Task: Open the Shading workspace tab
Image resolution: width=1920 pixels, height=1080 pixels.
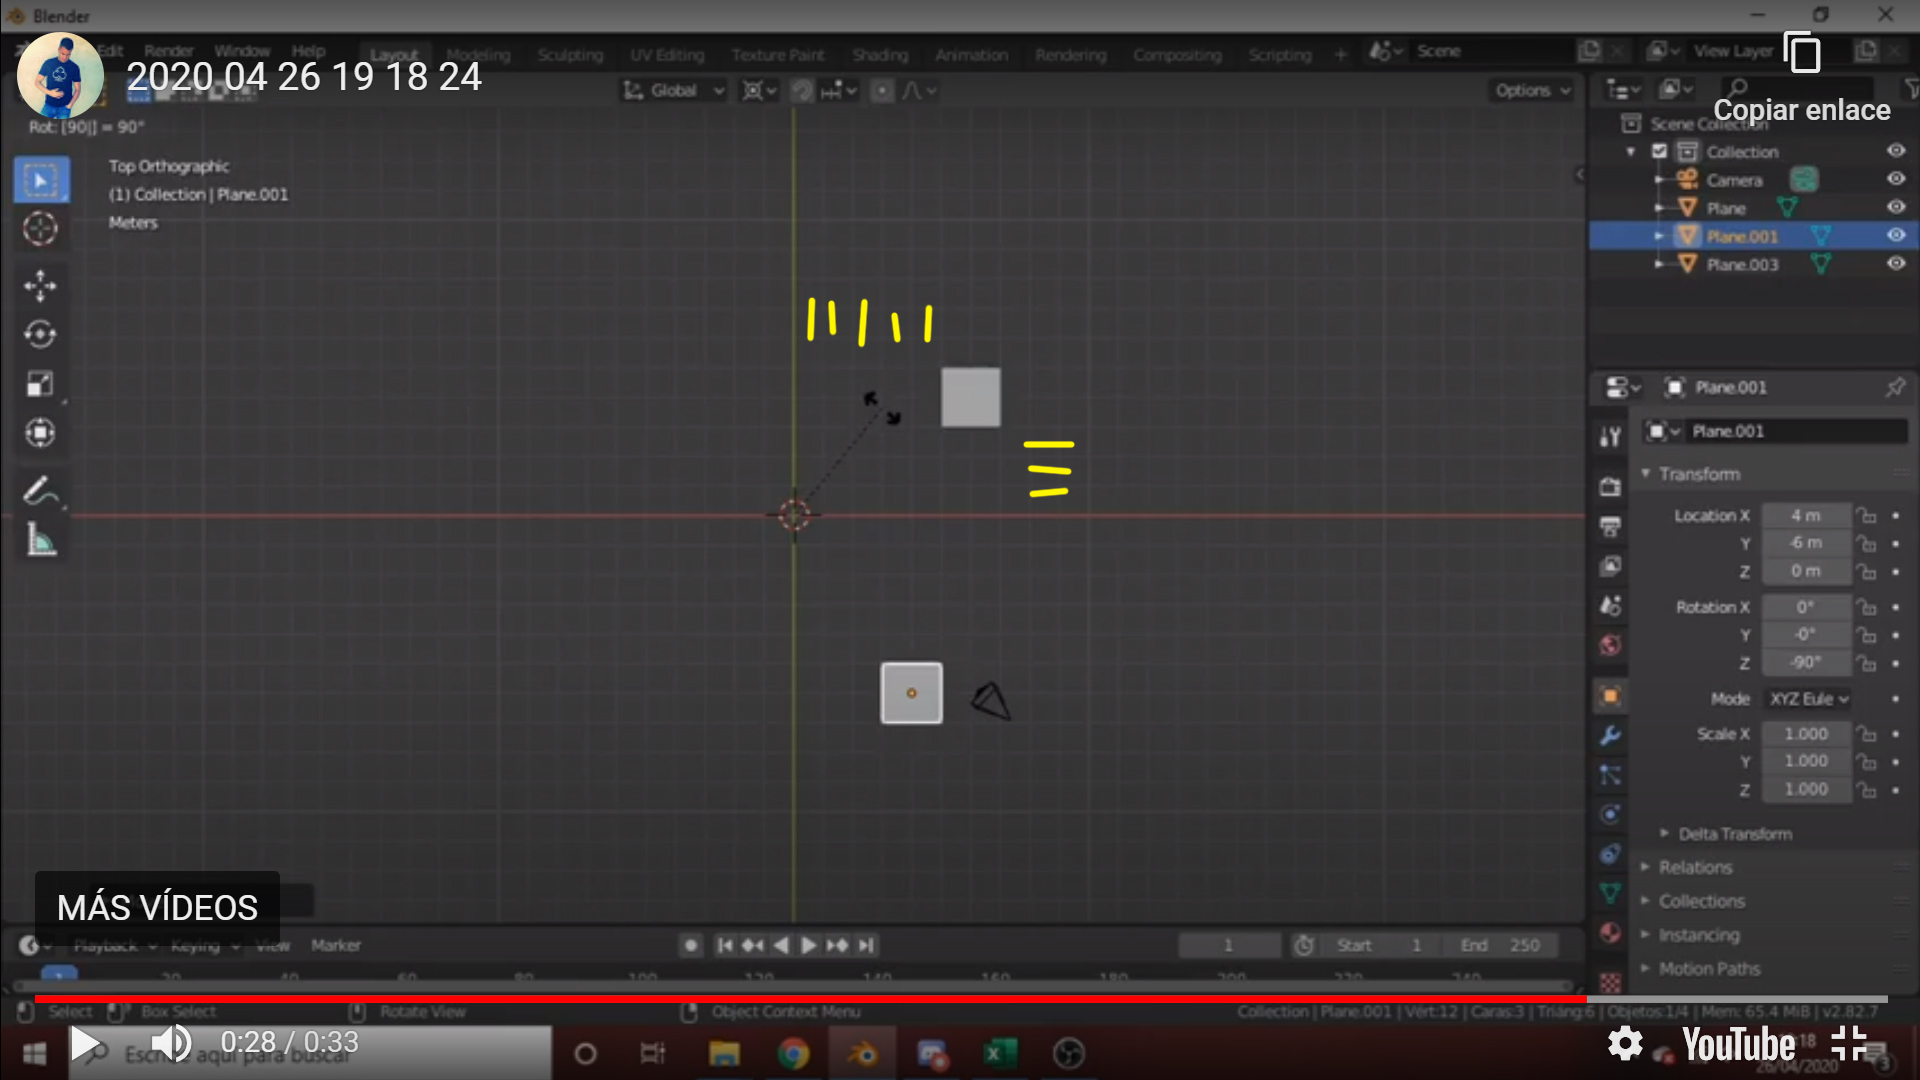Action: tap(880, 55)
